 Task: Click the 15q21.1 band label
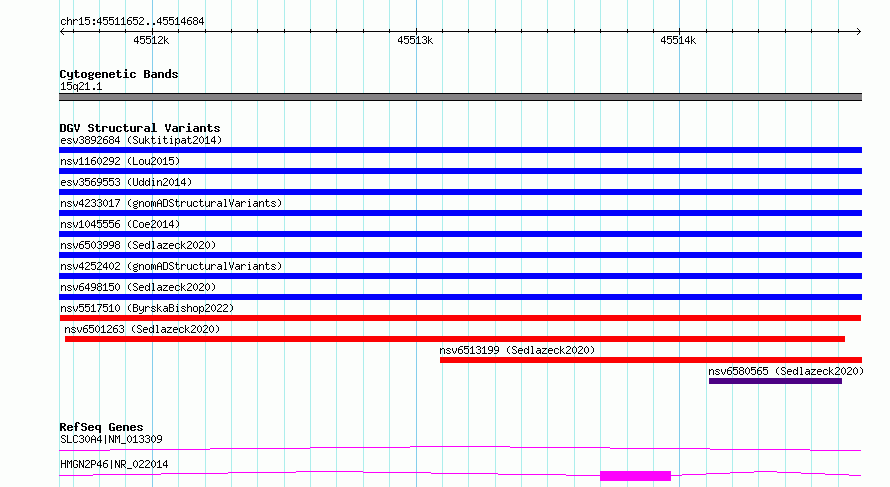pos(81,86)
